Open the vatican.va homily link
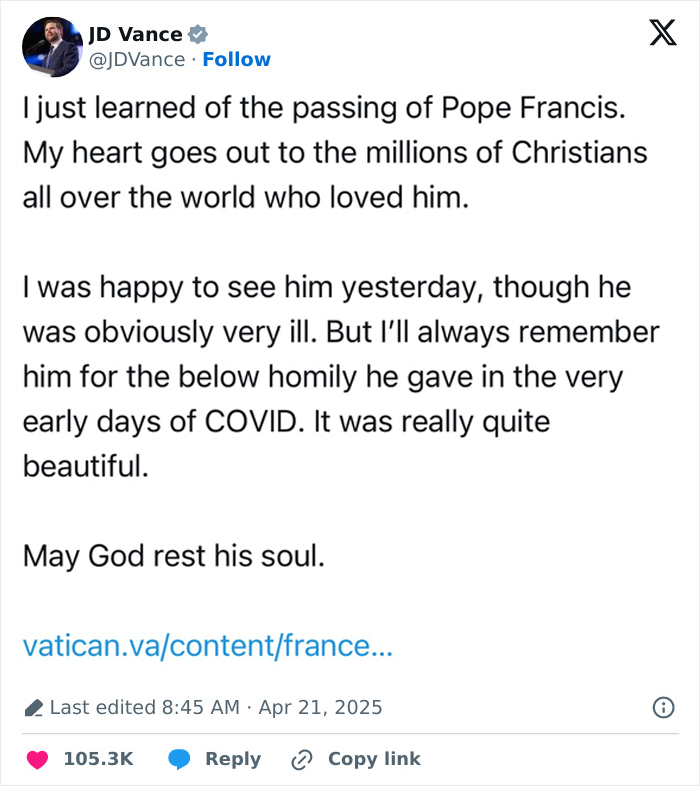 point(208,646)
